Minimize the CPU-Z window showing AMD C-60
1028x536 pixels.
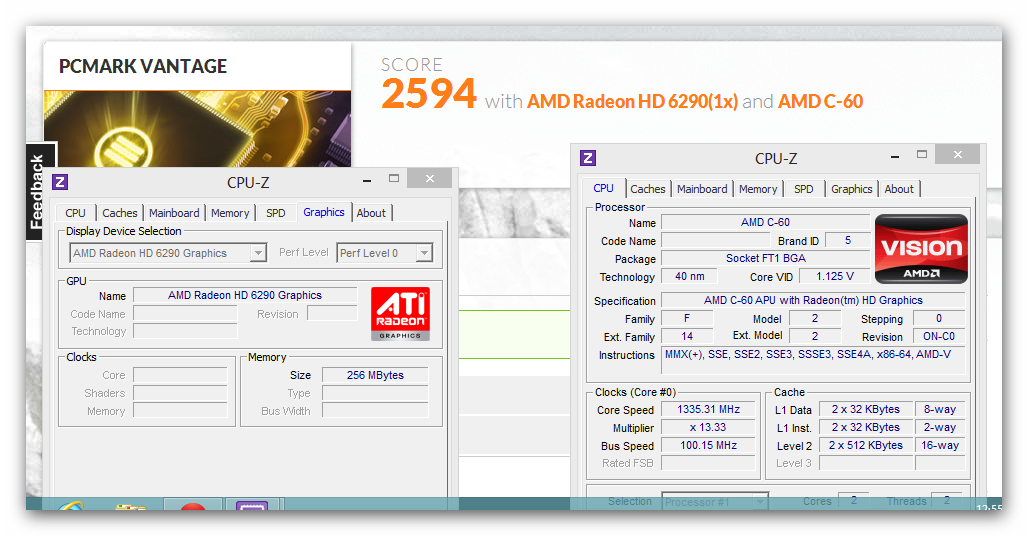pyautogui.click(x=895, y=157)
